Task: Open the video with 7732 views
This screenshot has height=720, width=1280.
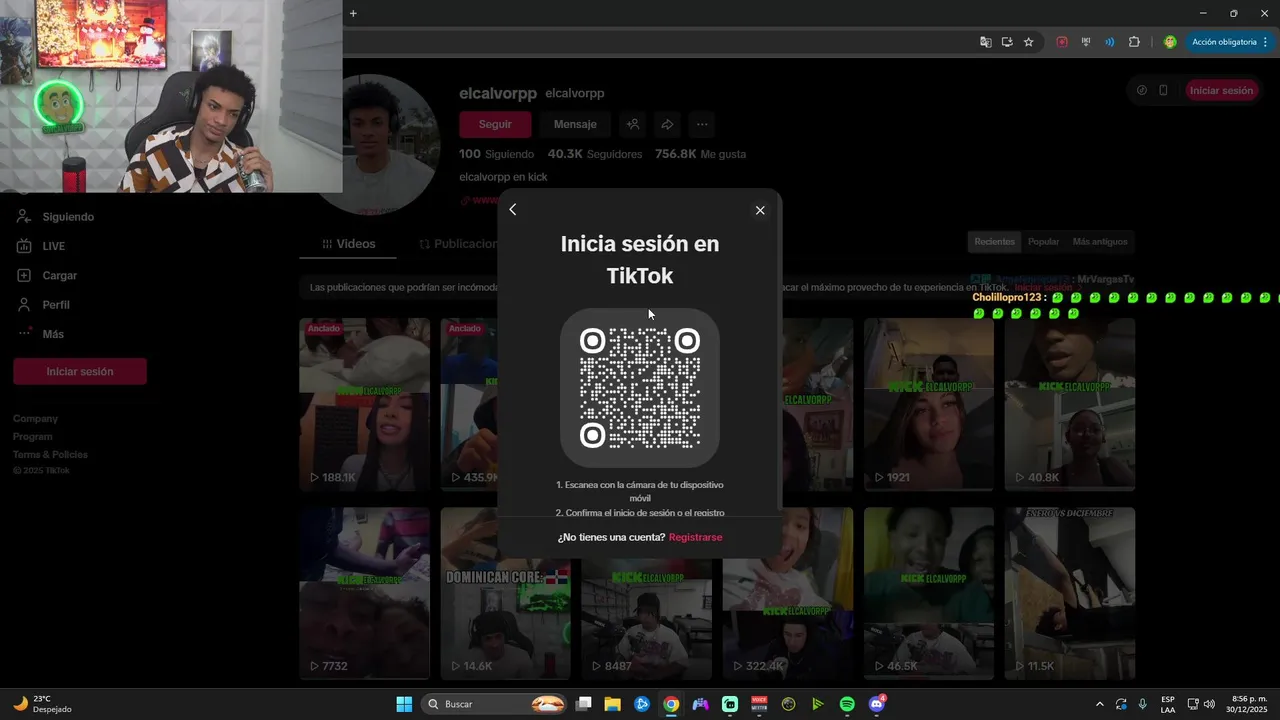Action: pos(365,593)
